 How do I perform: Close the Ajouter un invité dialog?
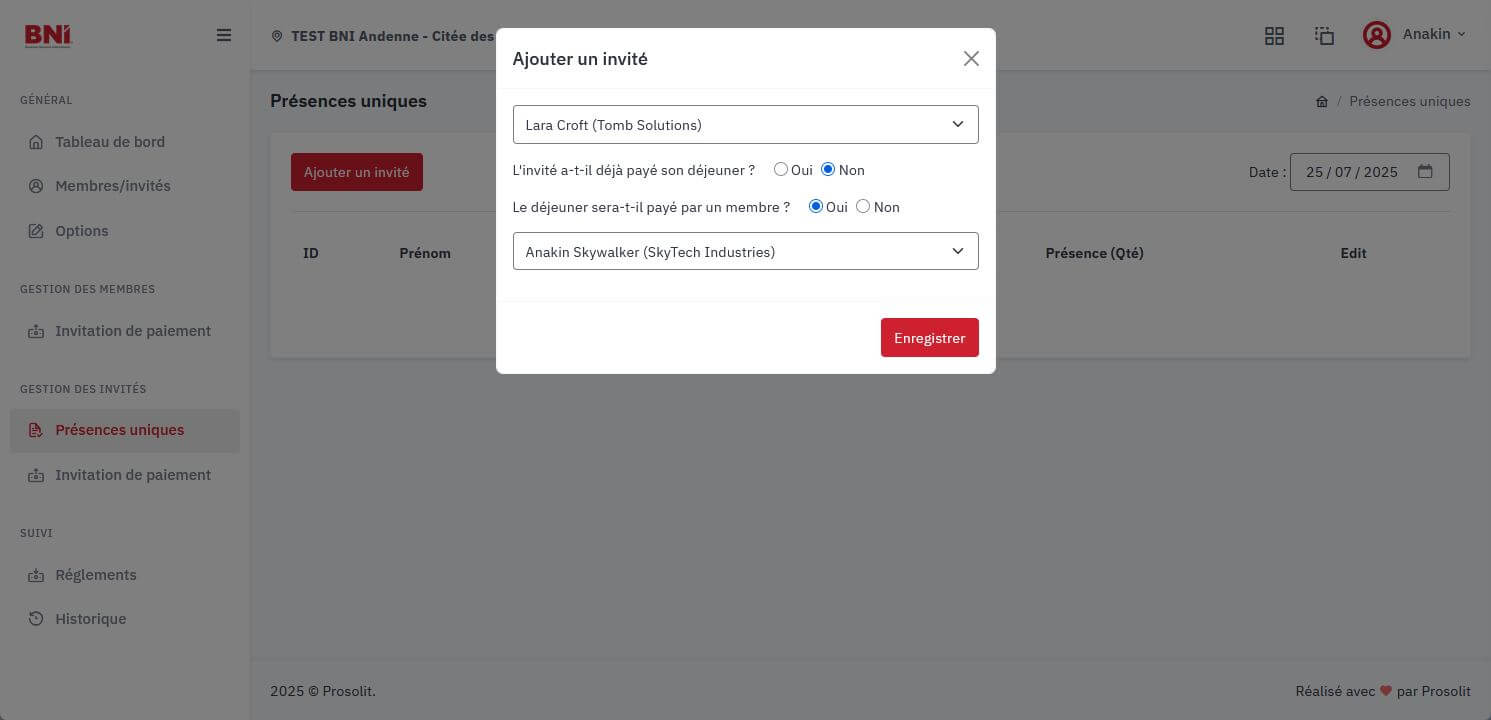point(971,59)
